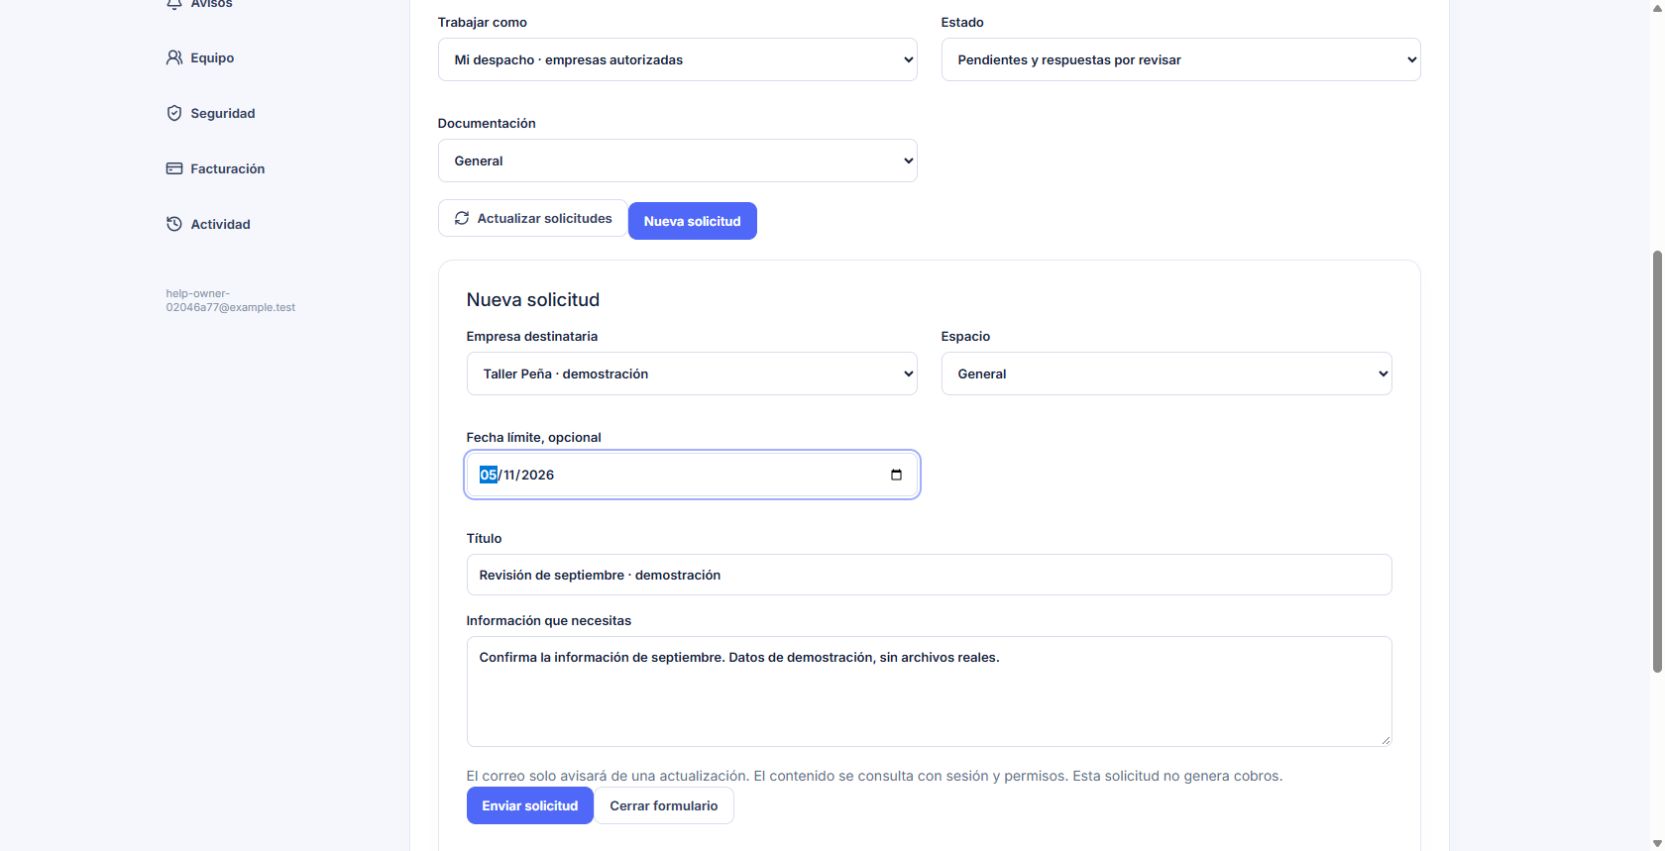Click the scrollbar down arrow at the bottom
1665x851 pixels.
(x=1657, y=843)
